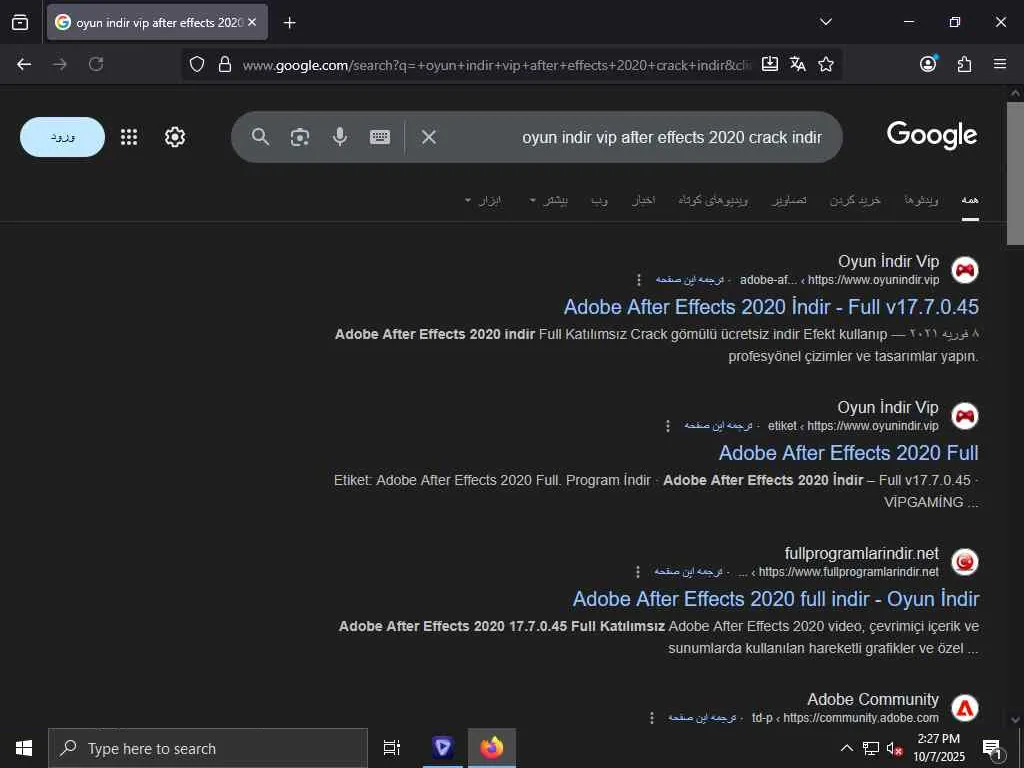The height and width of the screenshot is (768, 1024).
Task: Open 'Adobe After Effects 2020 full indir - Oyun İndir' result
Action: point(776,599)
